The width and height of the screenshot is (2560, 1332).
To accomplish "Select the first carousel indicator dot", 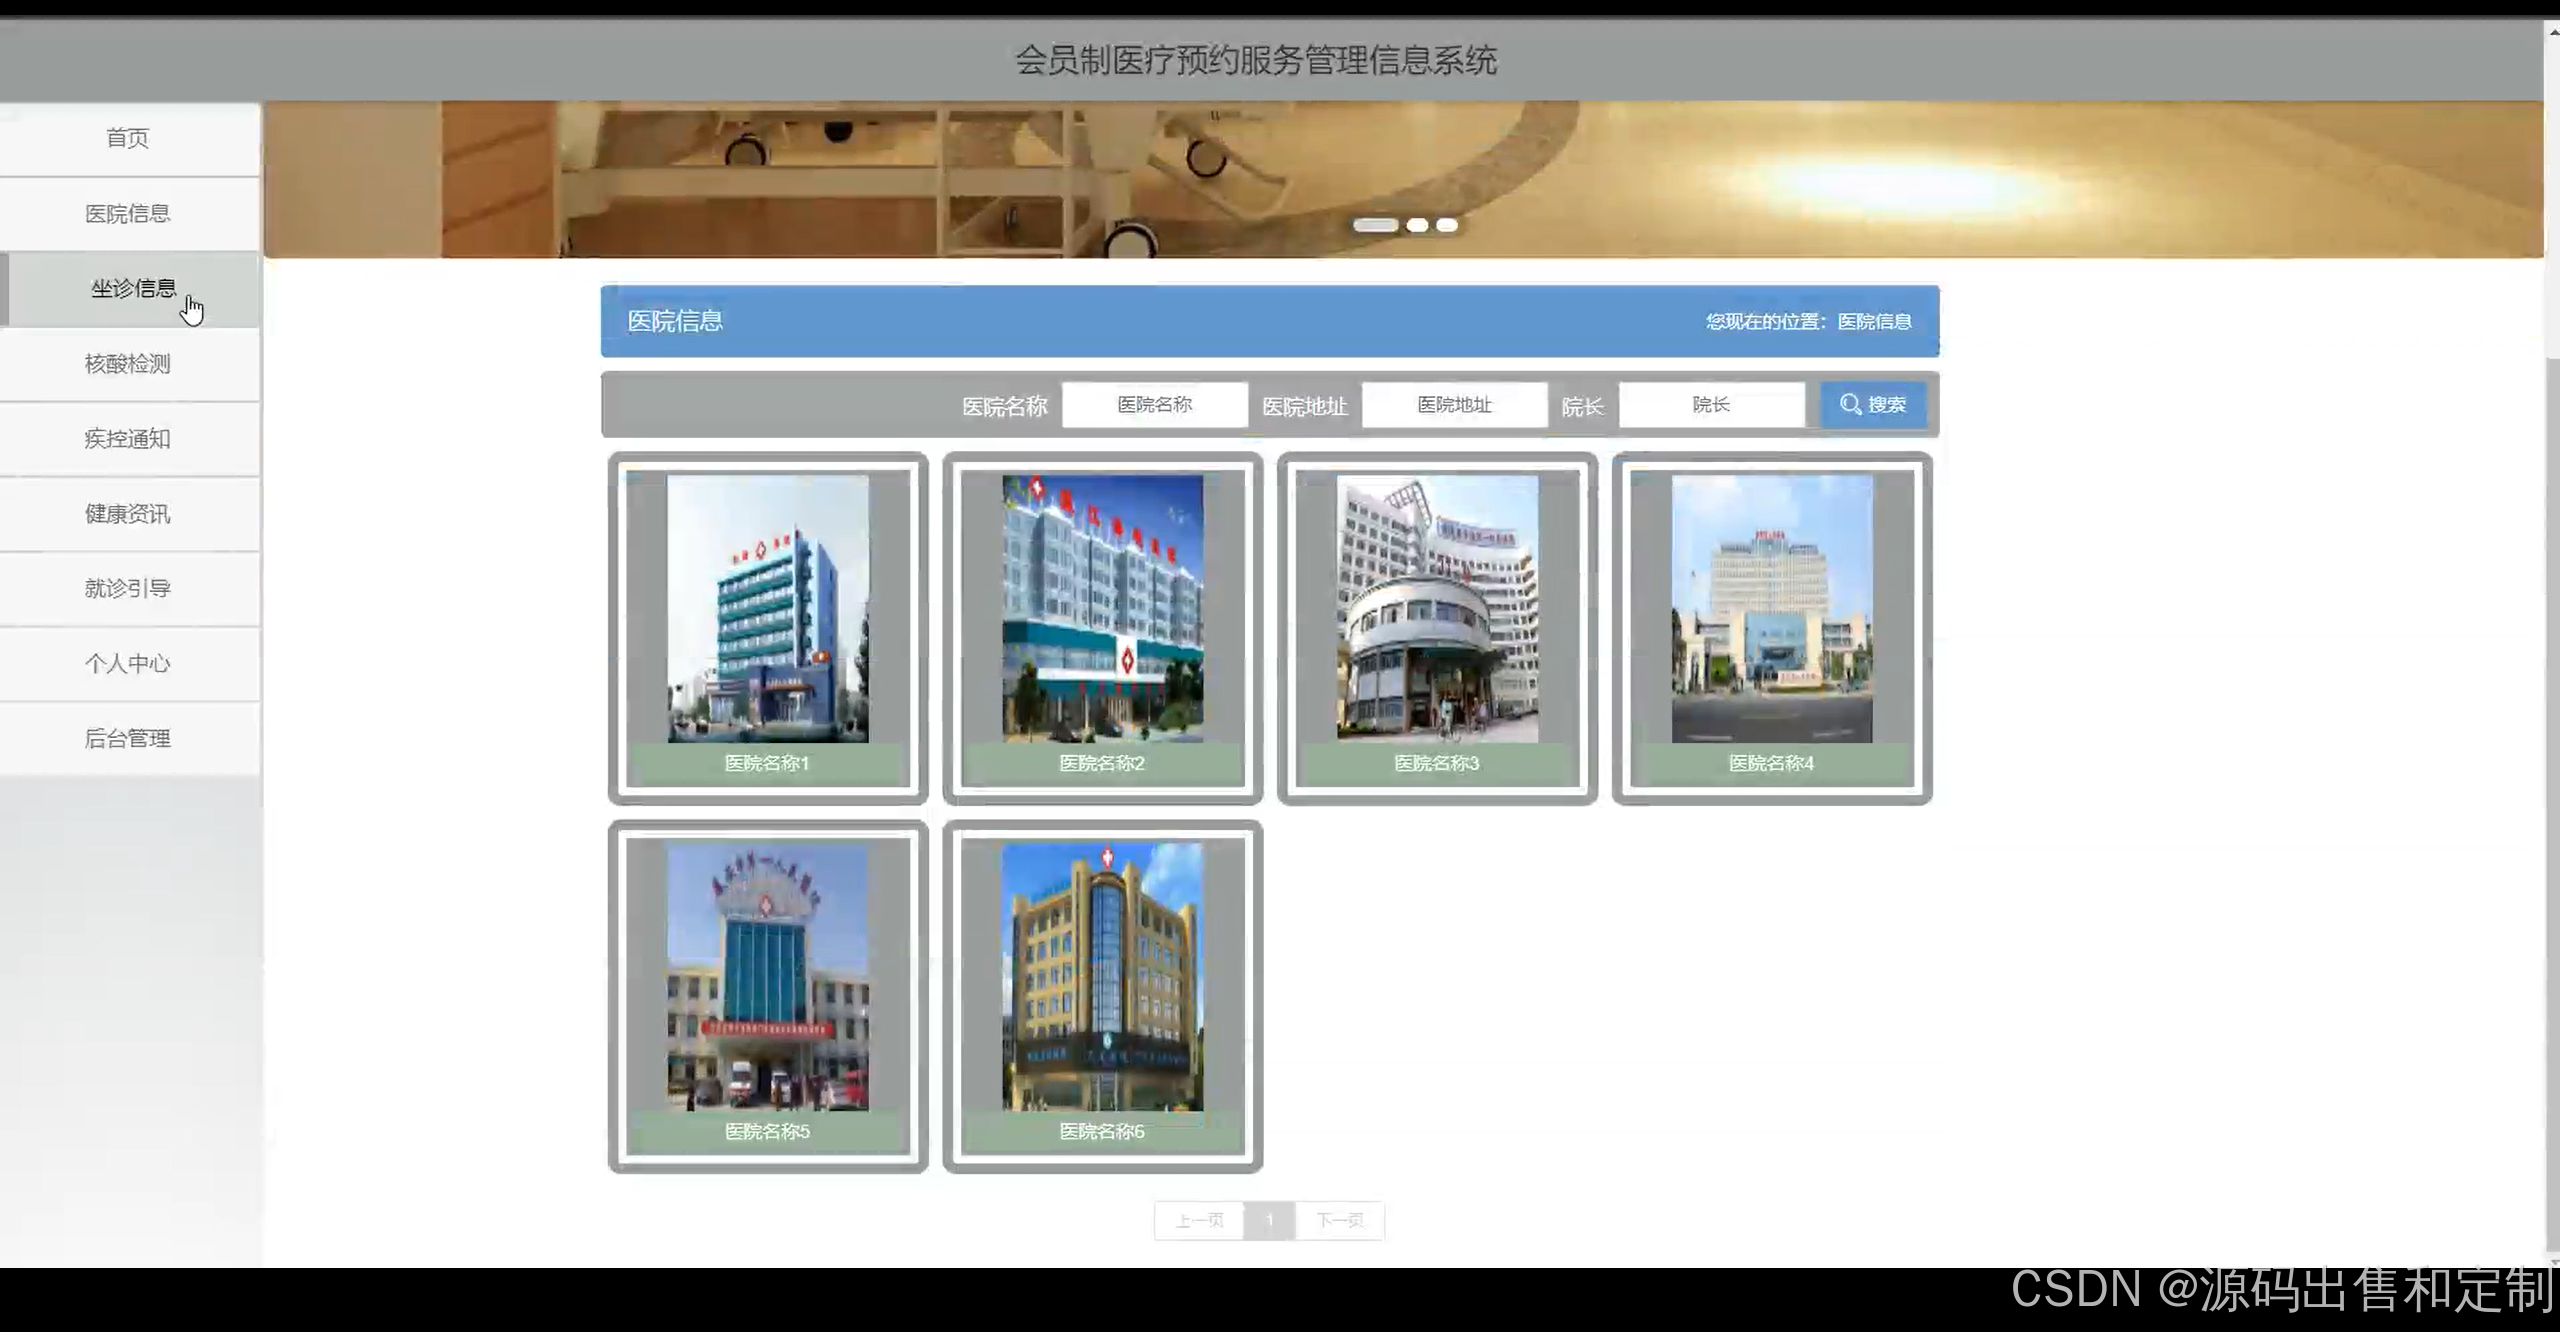I will click(1375, 225).
